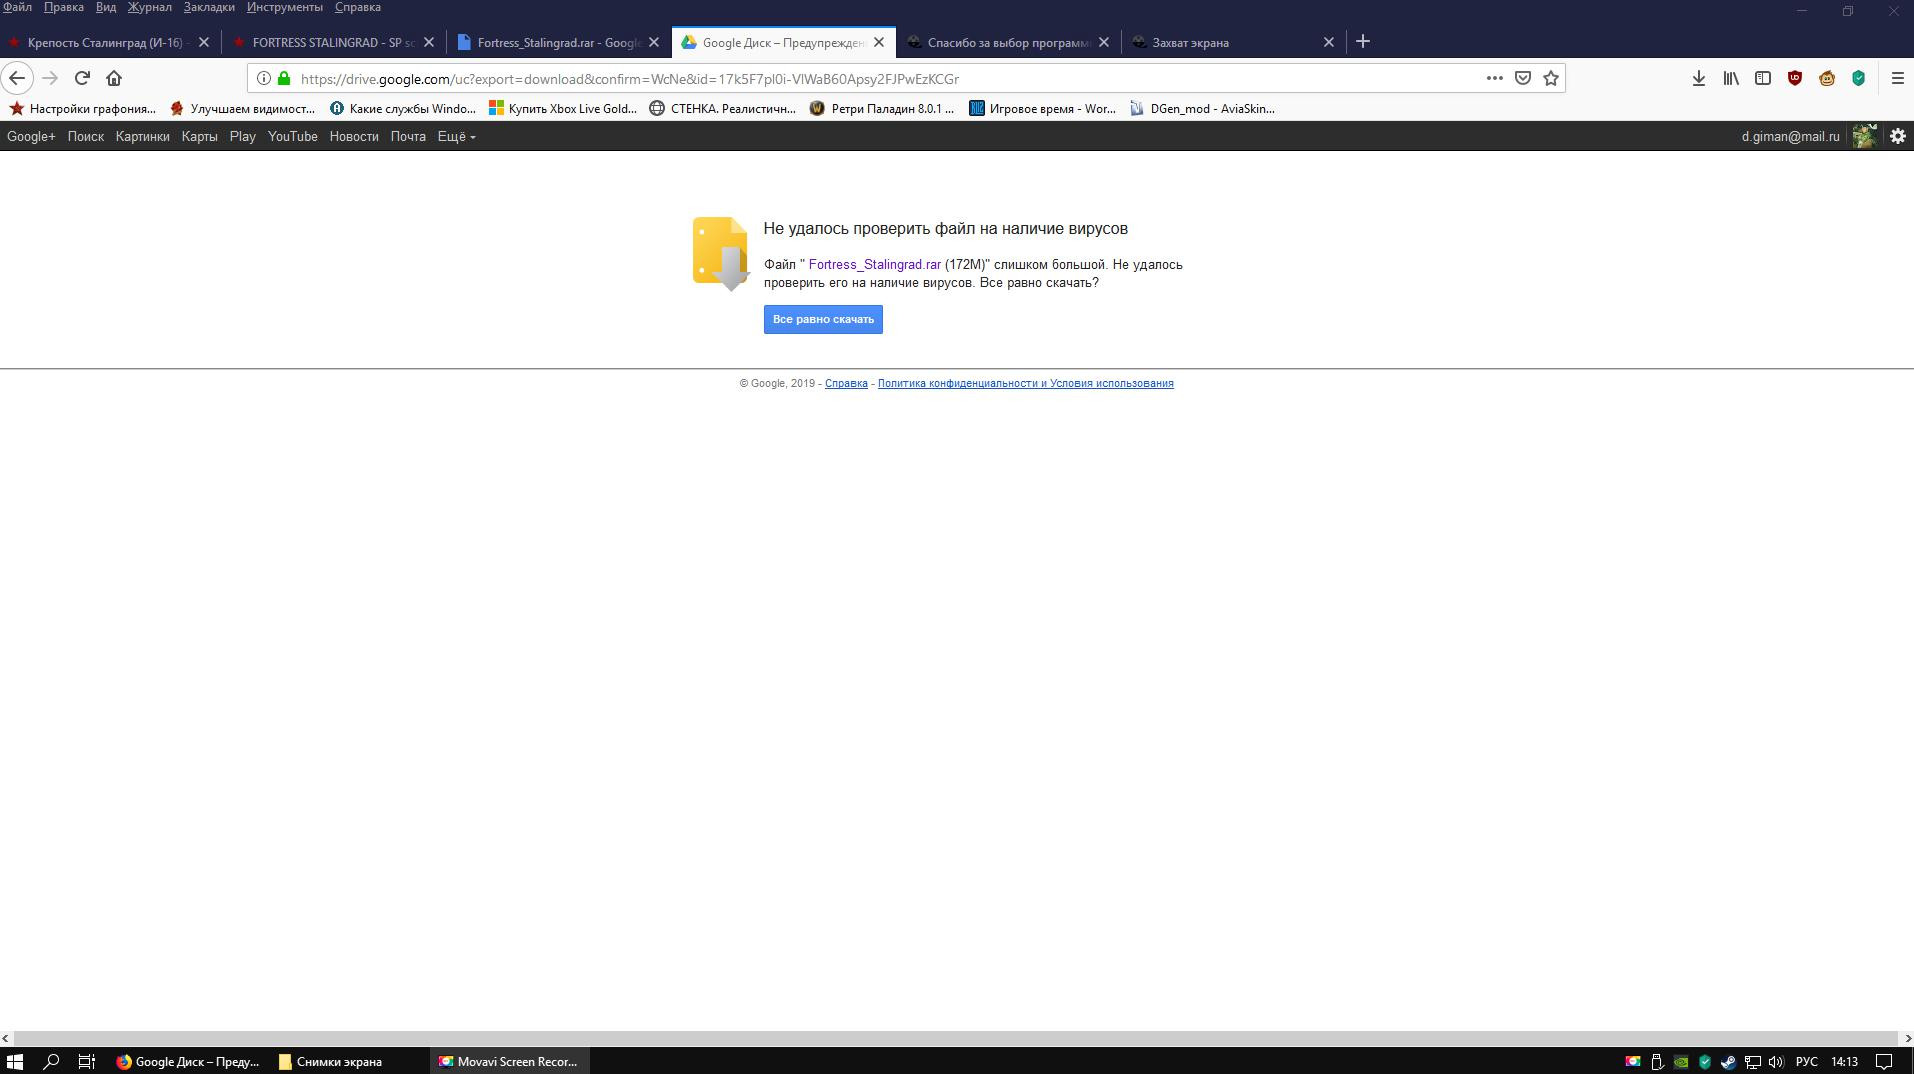Close the Google Диск Предупреждение tab
This screenshot has width=1914, height=1074.
(879, 42)
